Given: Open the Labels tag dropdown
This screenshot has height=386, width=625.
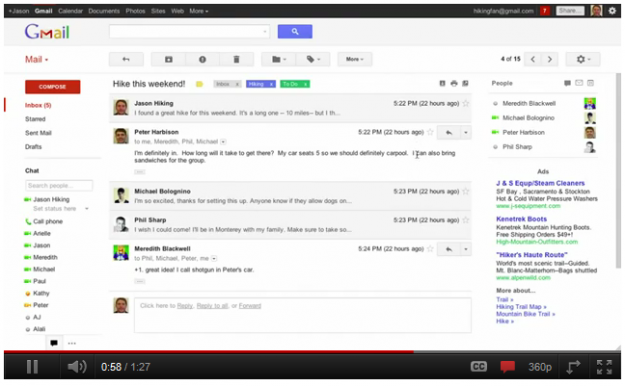Looking at the screenshot, I should [313, 59].
